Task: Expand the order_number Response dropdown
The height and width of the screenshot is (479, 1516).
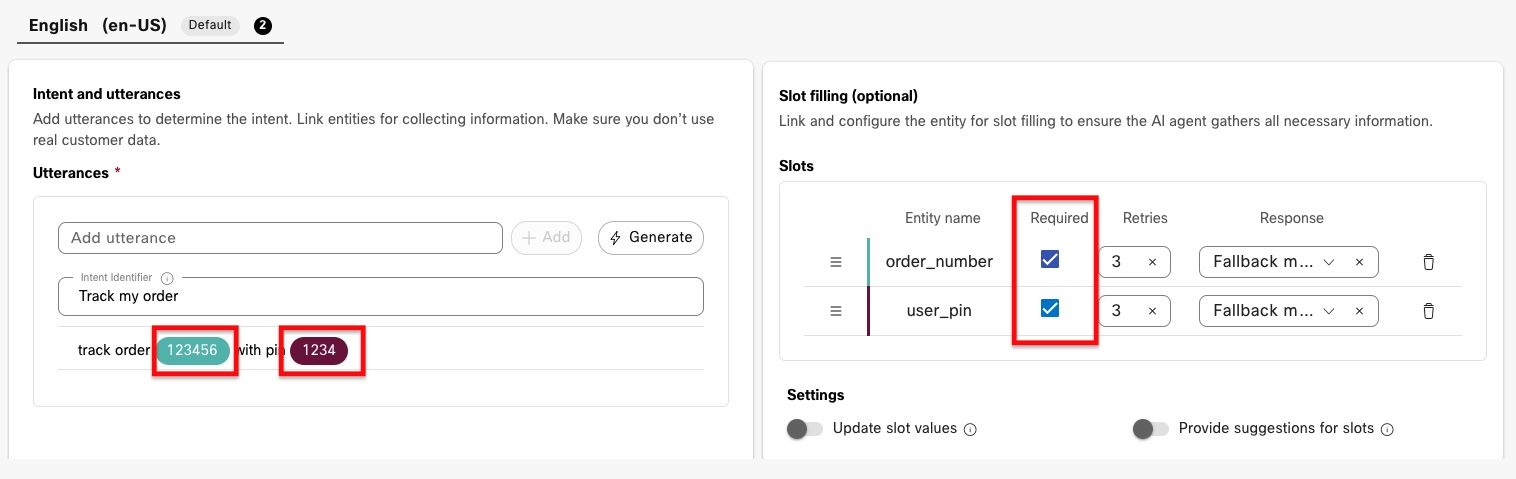Action: click(x=1329, y=262)
